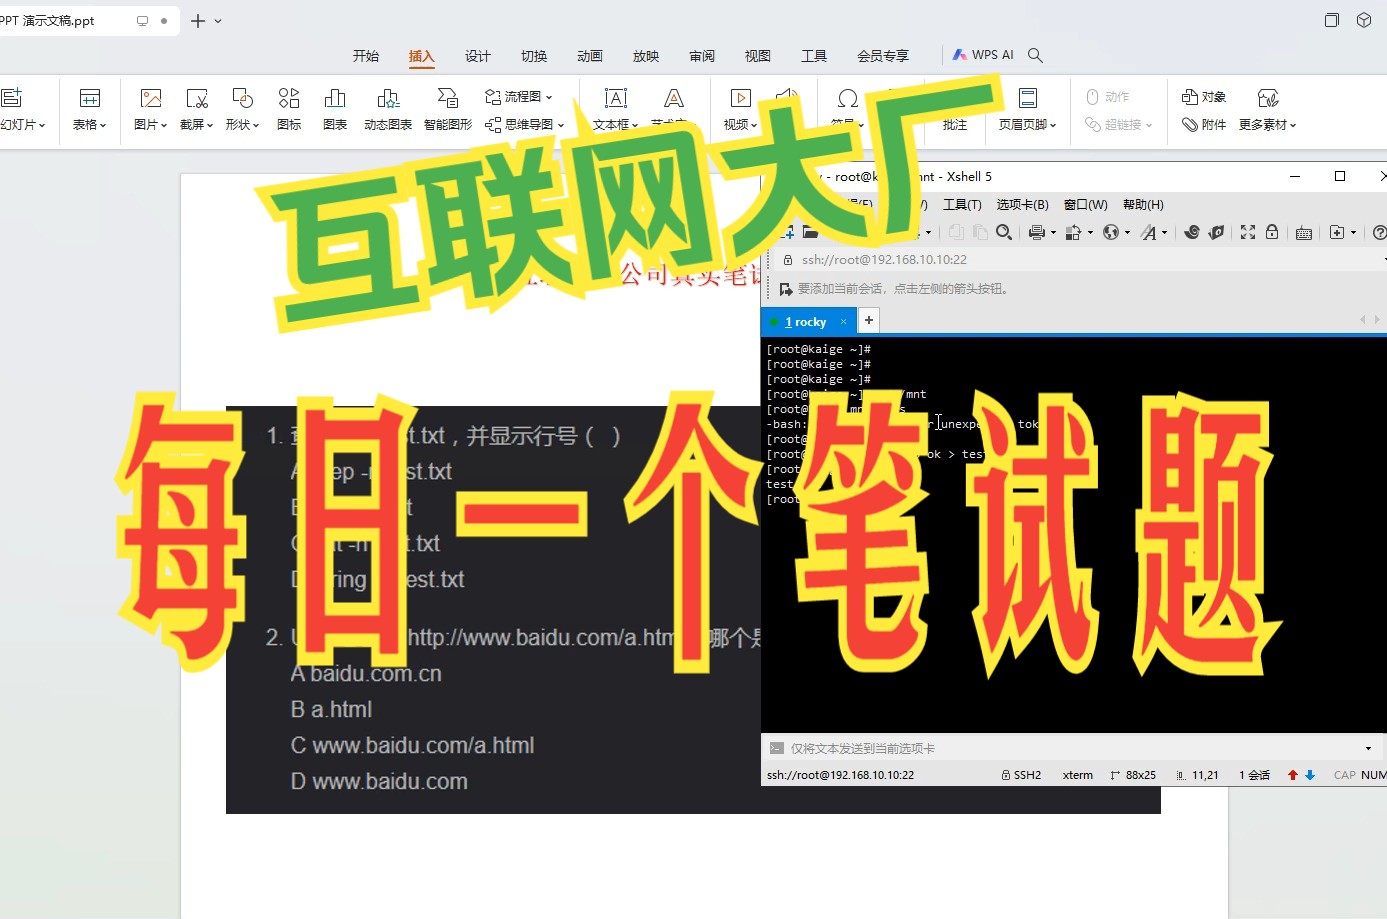Screen dimensions: 1387x919
Task: Switch to the 动画 ribbon tab
Action: [590, 56]
